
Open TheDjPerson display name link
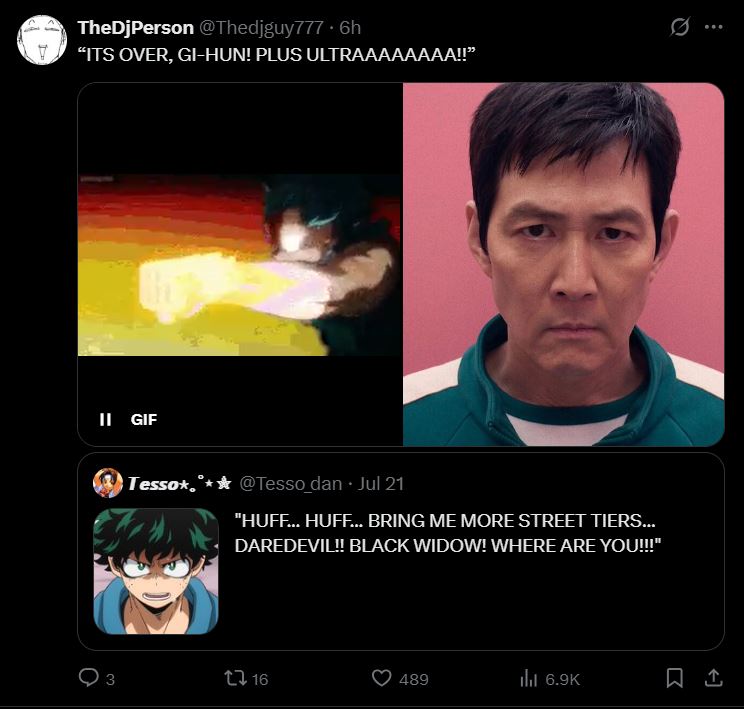point(136,28)
